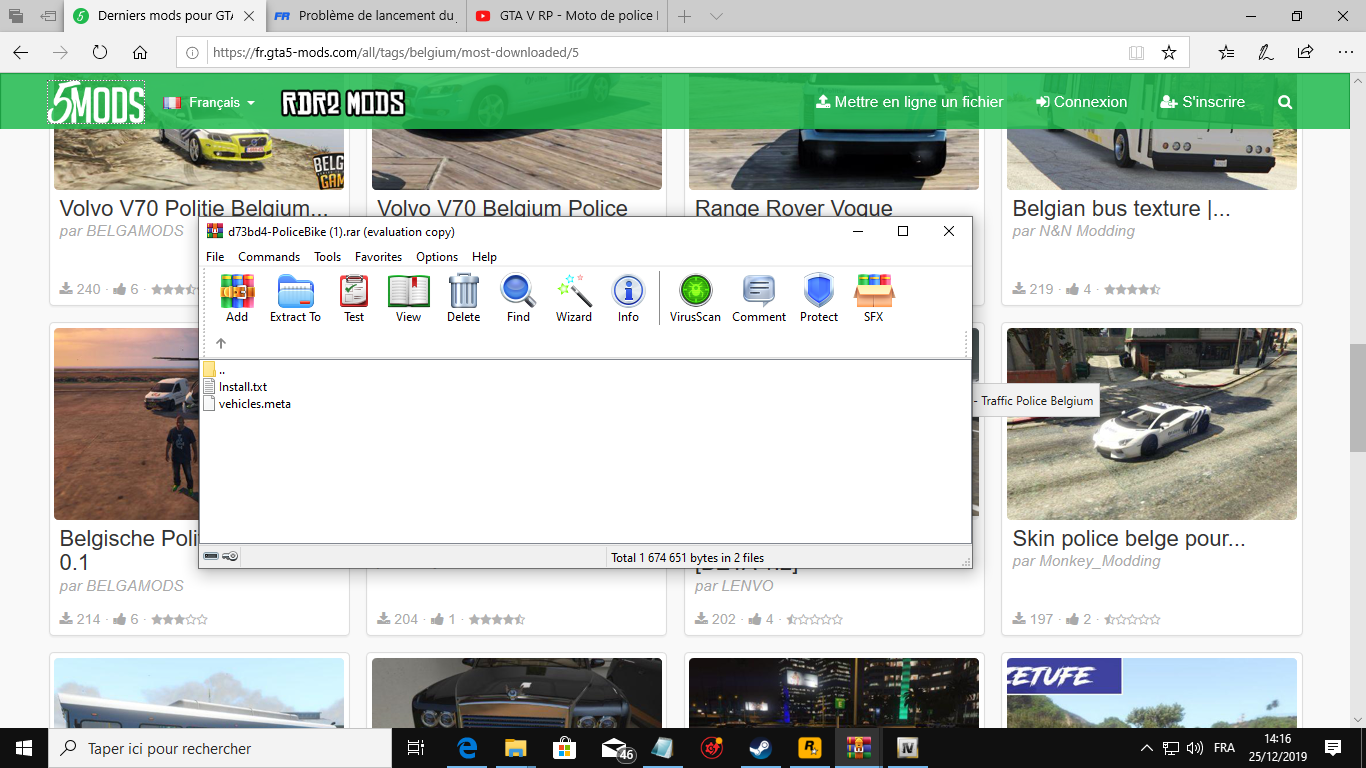Select the parent folder '..' entry

coord(215,370)
